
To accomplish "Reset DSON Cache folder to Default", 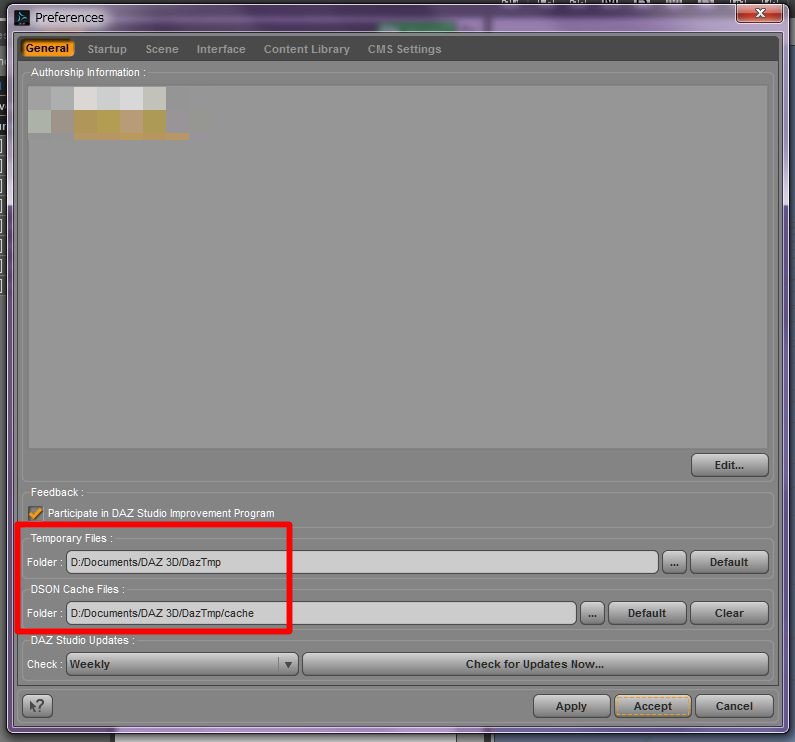I will click(646, 613).
